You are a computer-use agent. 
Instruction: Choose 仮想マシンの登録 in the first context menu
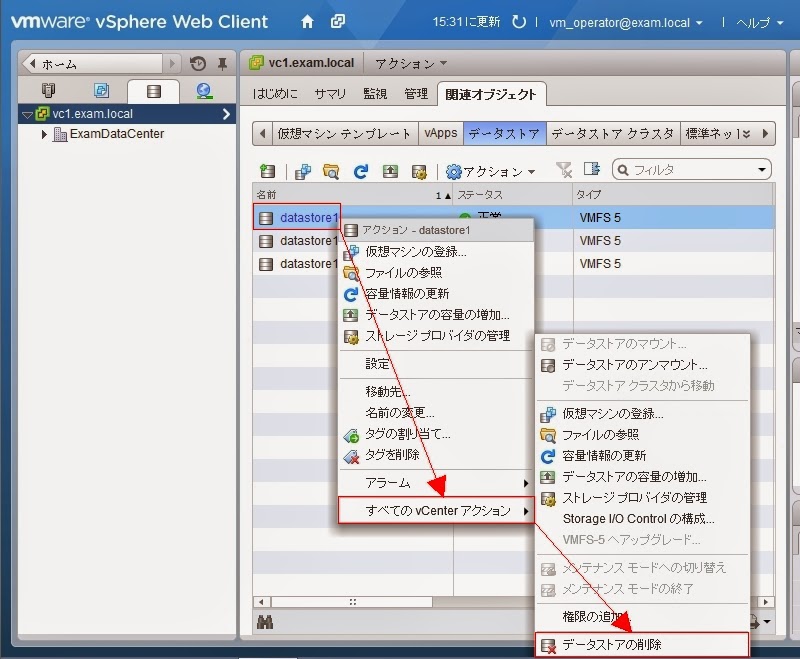click(437, 251)
